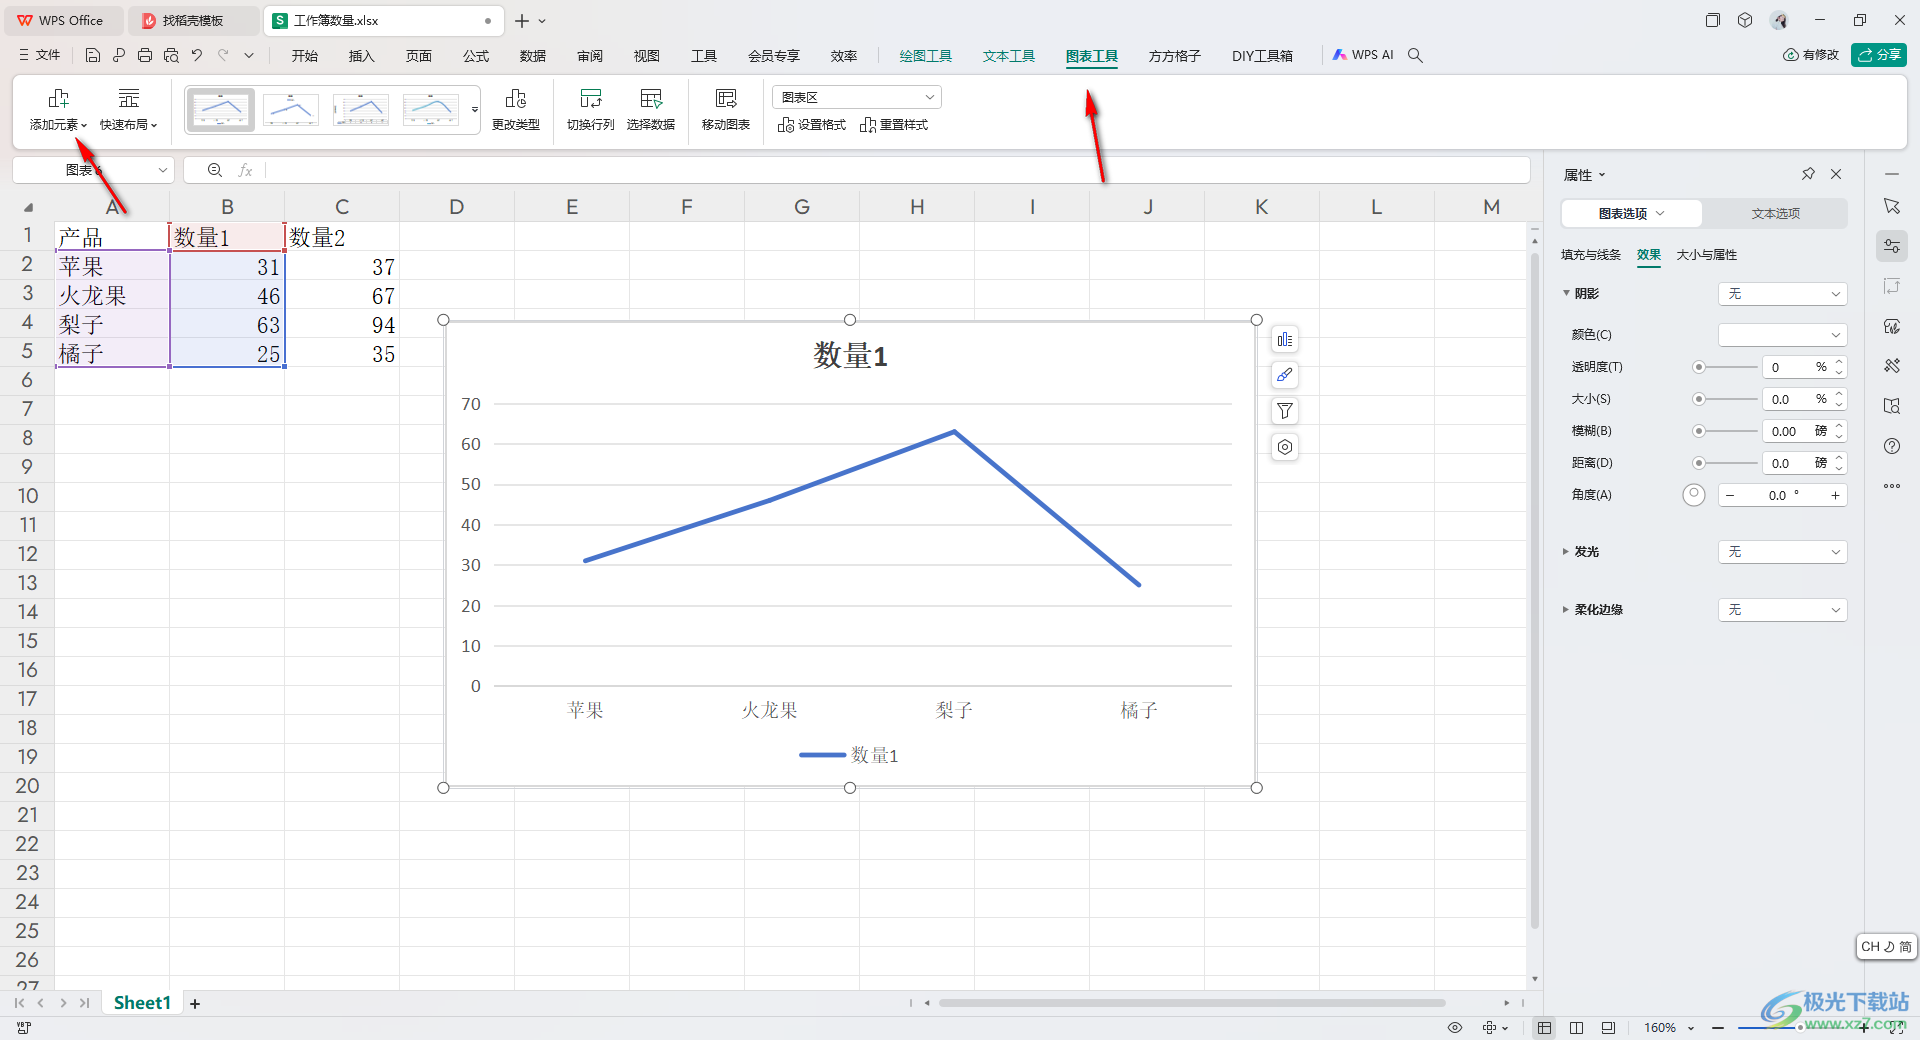This screenshot has width=1920, height=1040.
Task: Click the properties sliders icon in right sidebar
Action: coord(1892,246)
